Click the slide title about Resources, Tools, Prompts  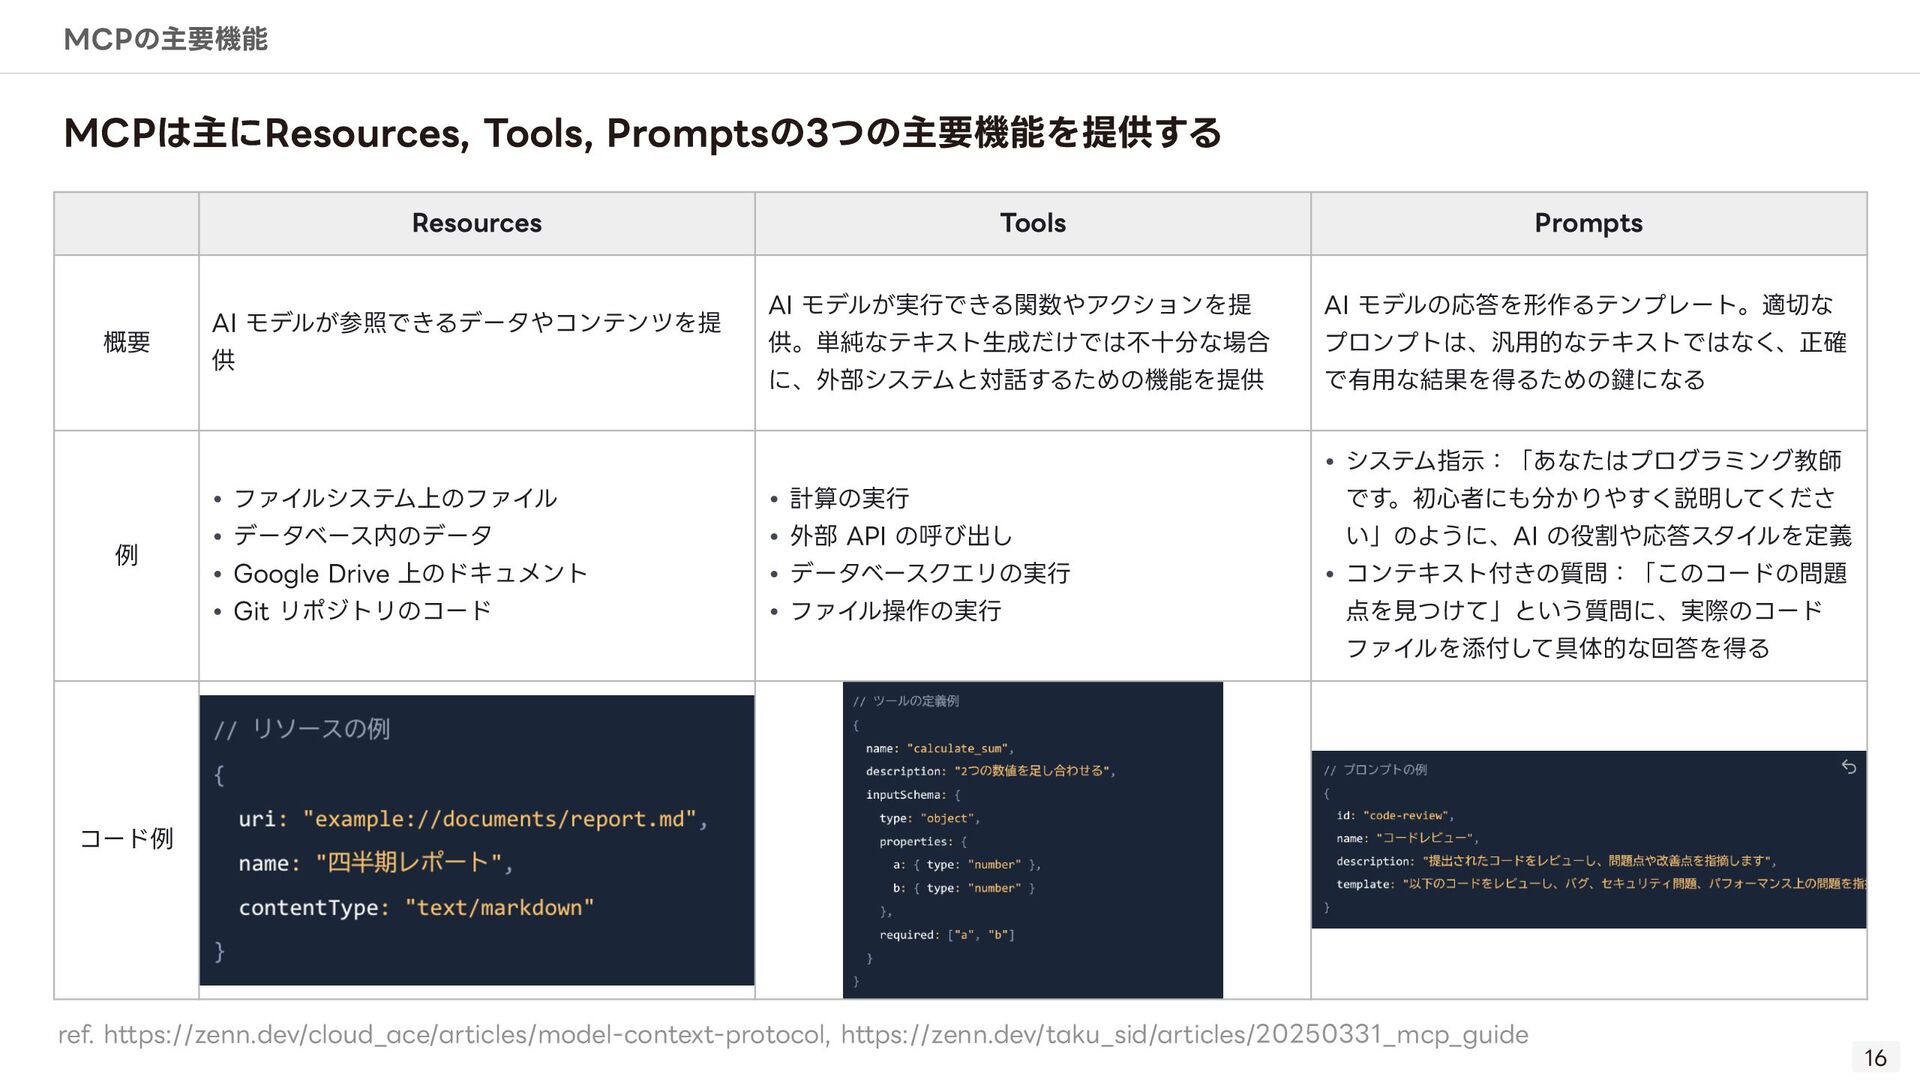click(x=642, y=133)
